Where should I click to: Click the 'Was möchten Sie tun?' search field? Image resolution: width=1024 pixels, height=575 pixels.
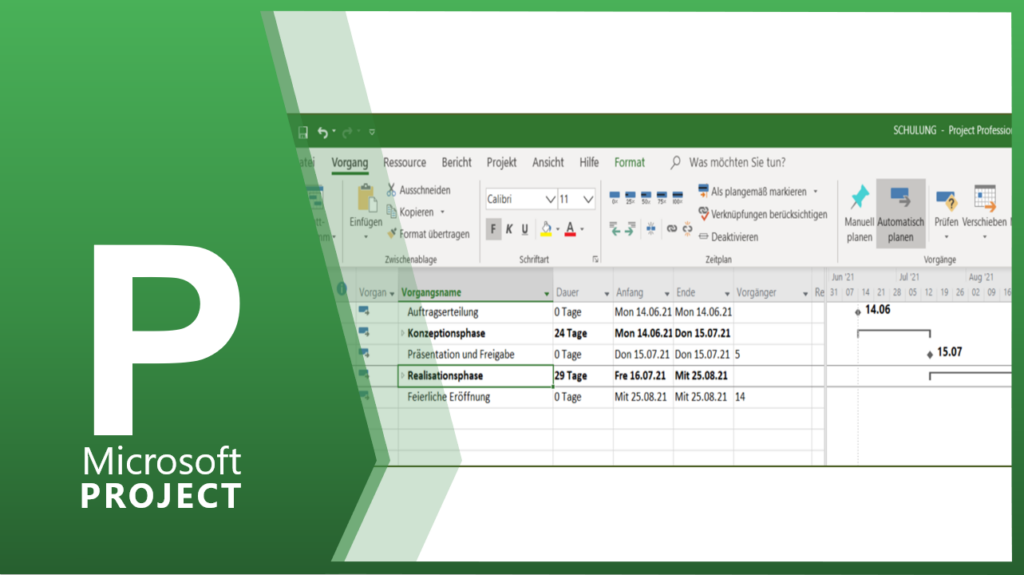[x=737, y=163]
